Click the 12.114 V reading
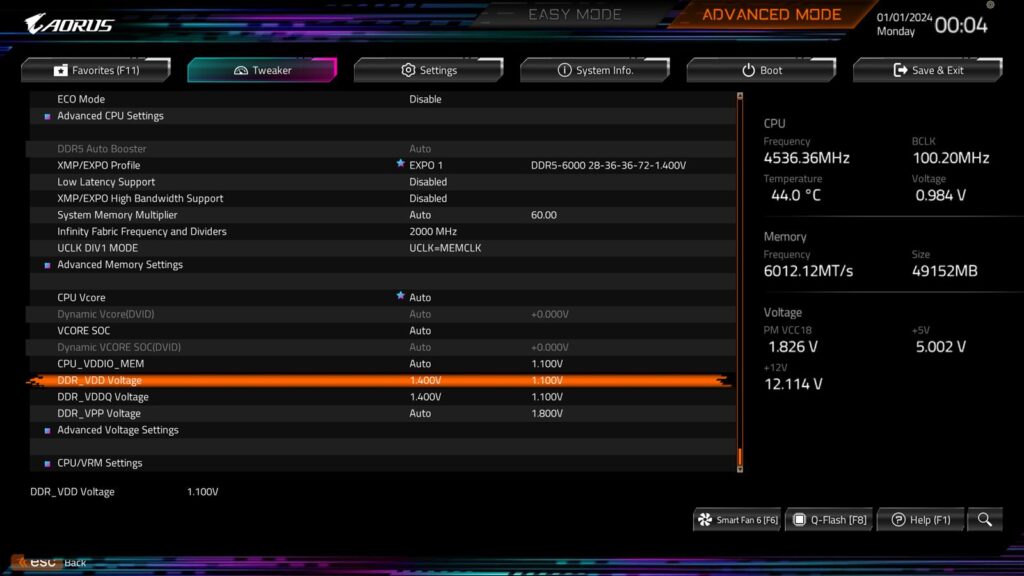Screen dimensions: 1024x576 [x=793, y=384]
